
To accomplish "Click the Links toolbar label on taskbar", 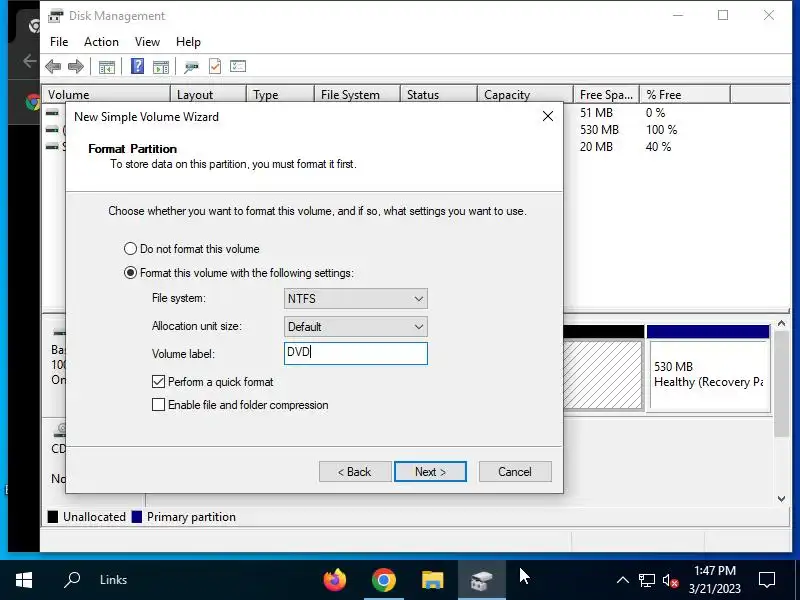I will pyautogui.click(x=113, y=580).
